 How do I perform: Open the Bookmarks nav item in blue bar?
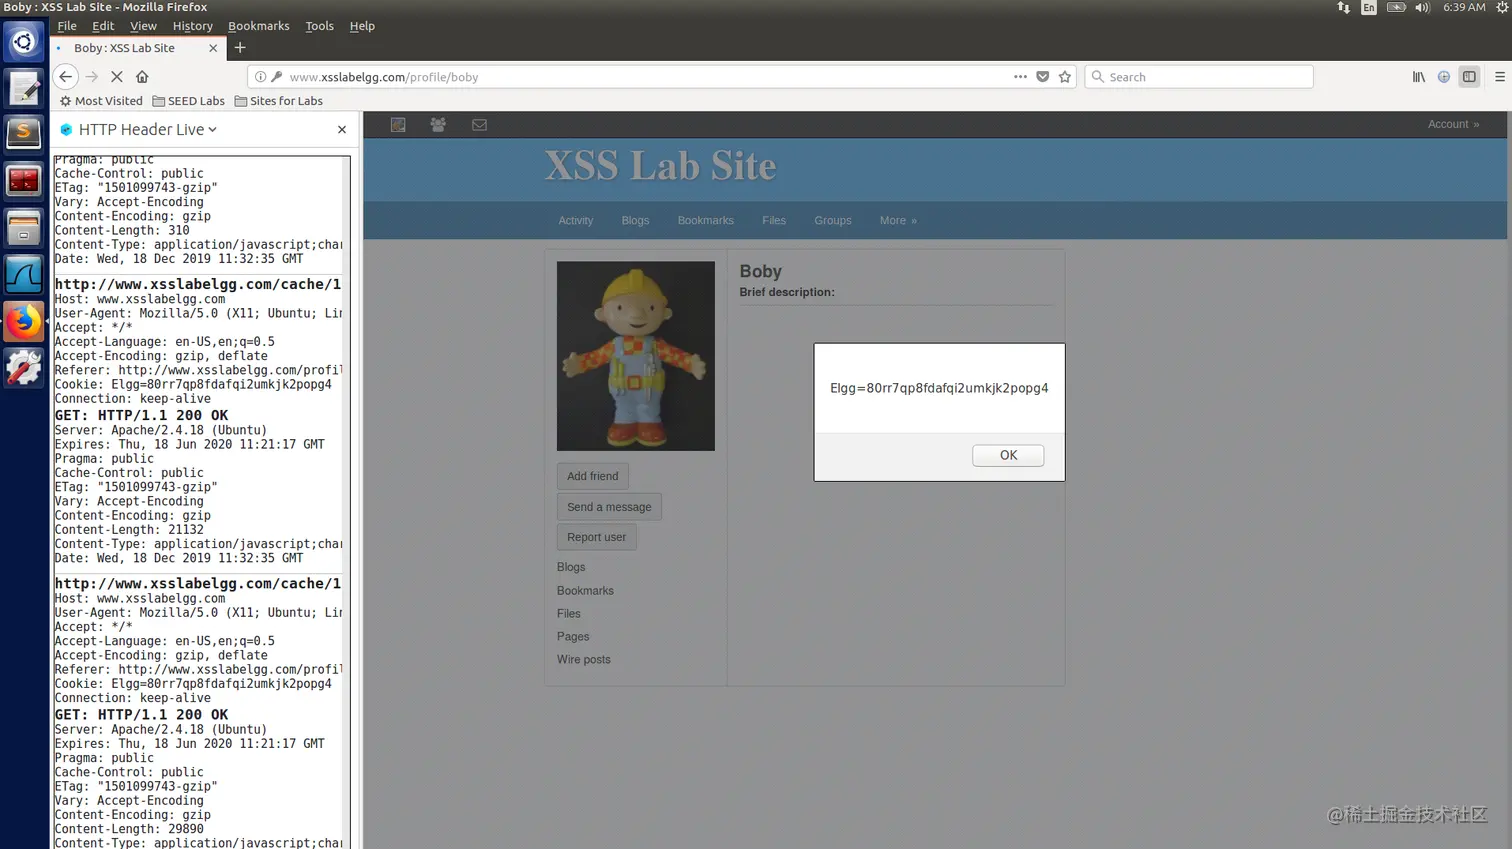tap(705, 221)
